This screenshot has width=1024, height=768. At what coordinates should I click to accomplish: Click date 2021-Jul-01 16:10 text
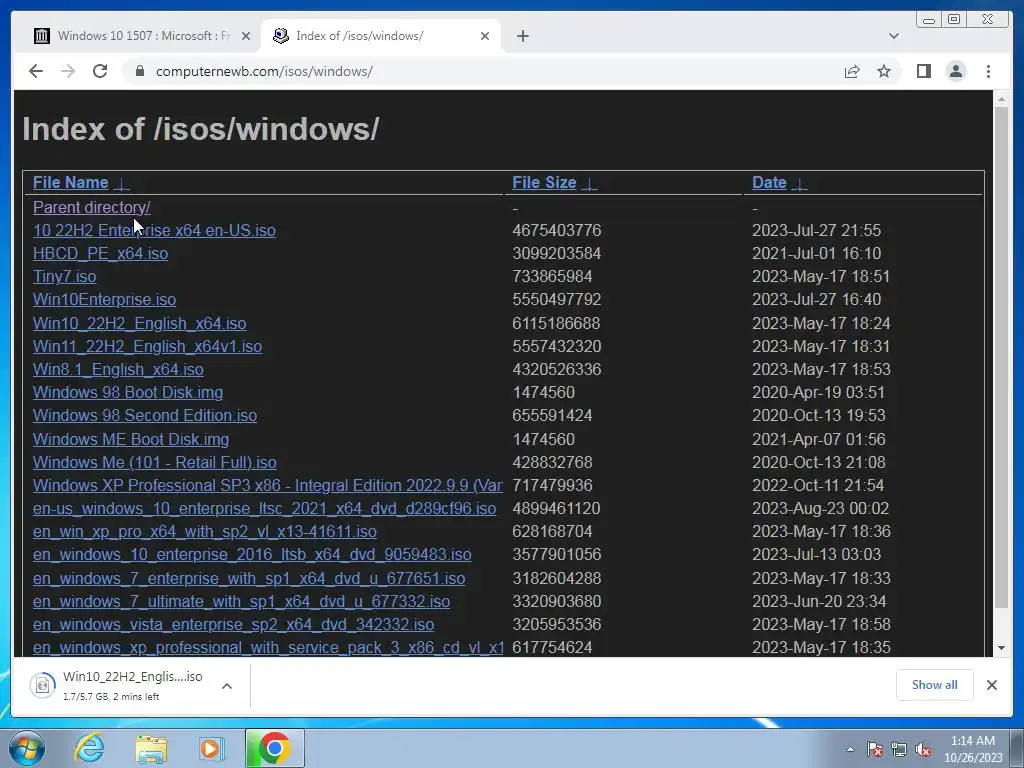pos(816,253)
